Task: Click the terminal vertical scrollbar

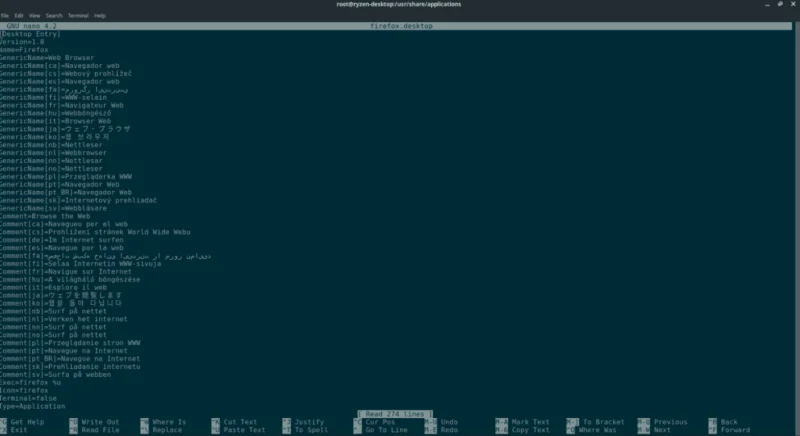Action: (x=797, y=228)
